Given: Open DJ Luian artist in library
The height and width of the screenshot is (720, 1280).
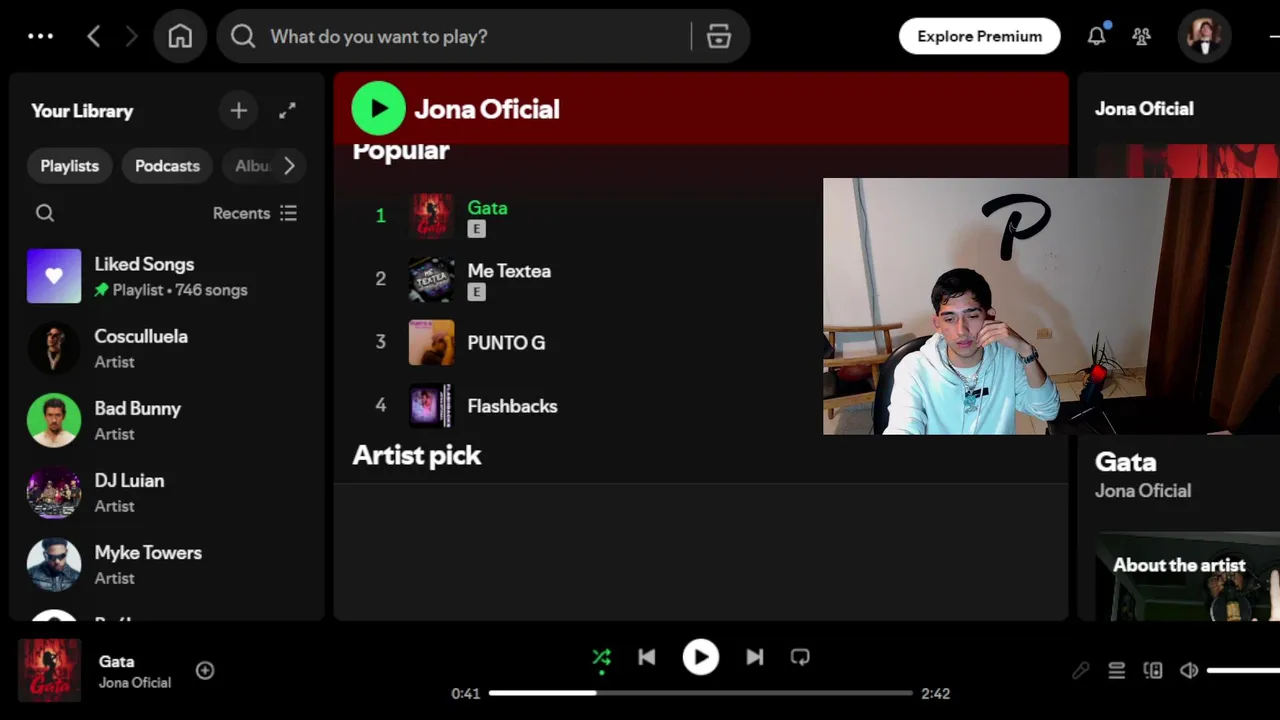Looking at the screenshot, I should (166, 492).
